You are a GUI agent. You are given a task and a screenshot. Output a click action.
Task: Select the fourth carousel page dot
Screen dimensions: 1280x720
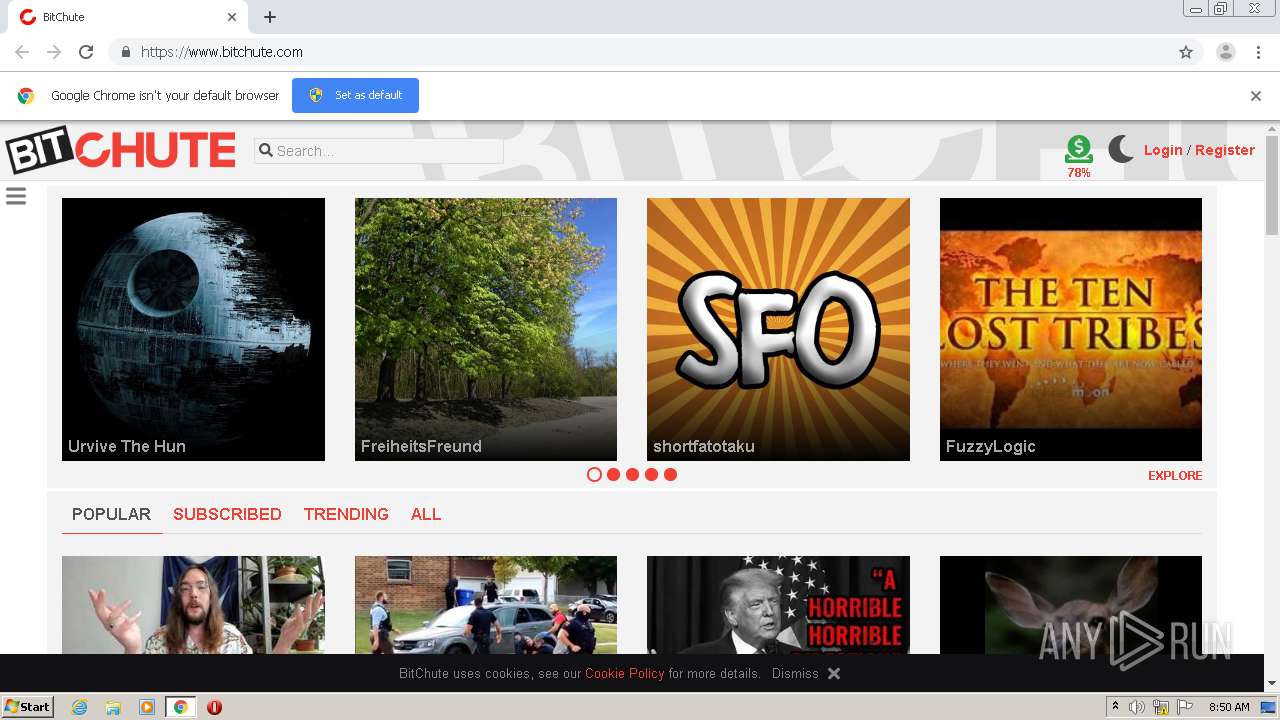point(651,475)
